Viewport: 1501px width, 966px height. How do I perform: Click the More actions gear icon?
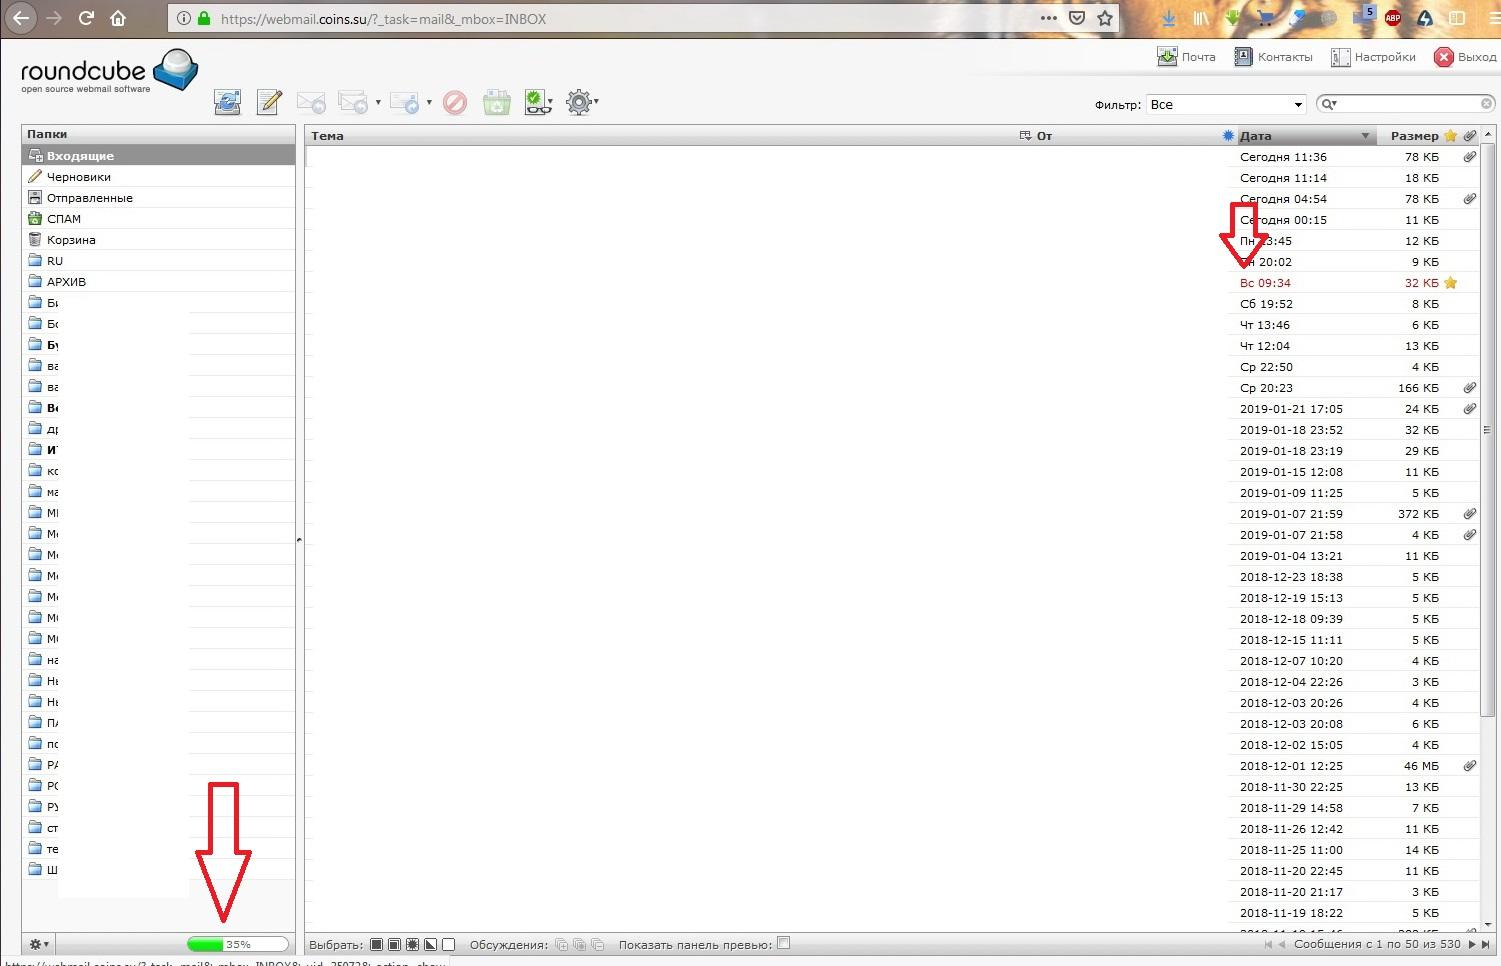pos(580,102)
